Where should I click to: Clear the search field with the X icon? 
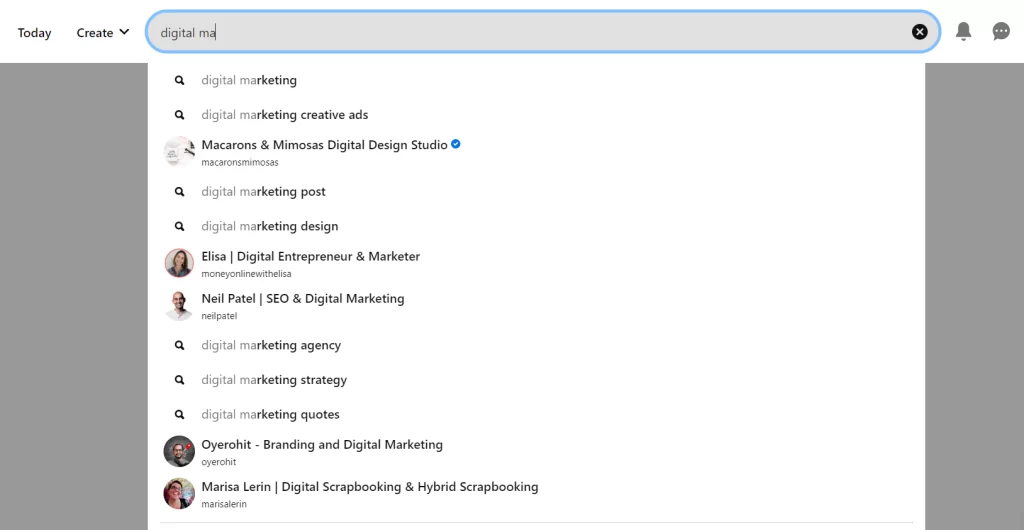[x=920, y=31]
